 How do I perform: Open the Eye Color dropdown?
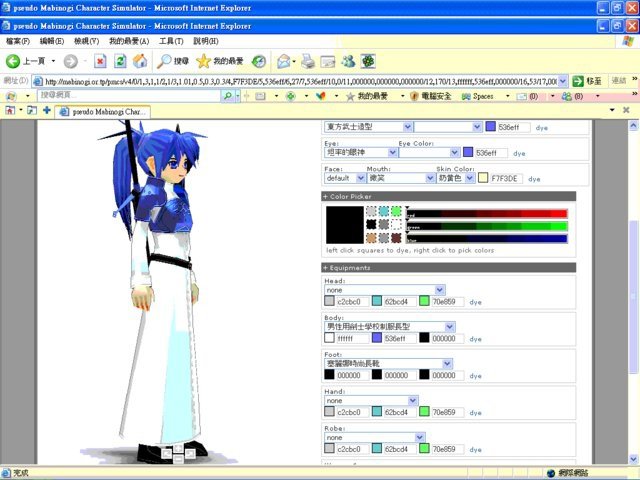(x=429, y=152)
